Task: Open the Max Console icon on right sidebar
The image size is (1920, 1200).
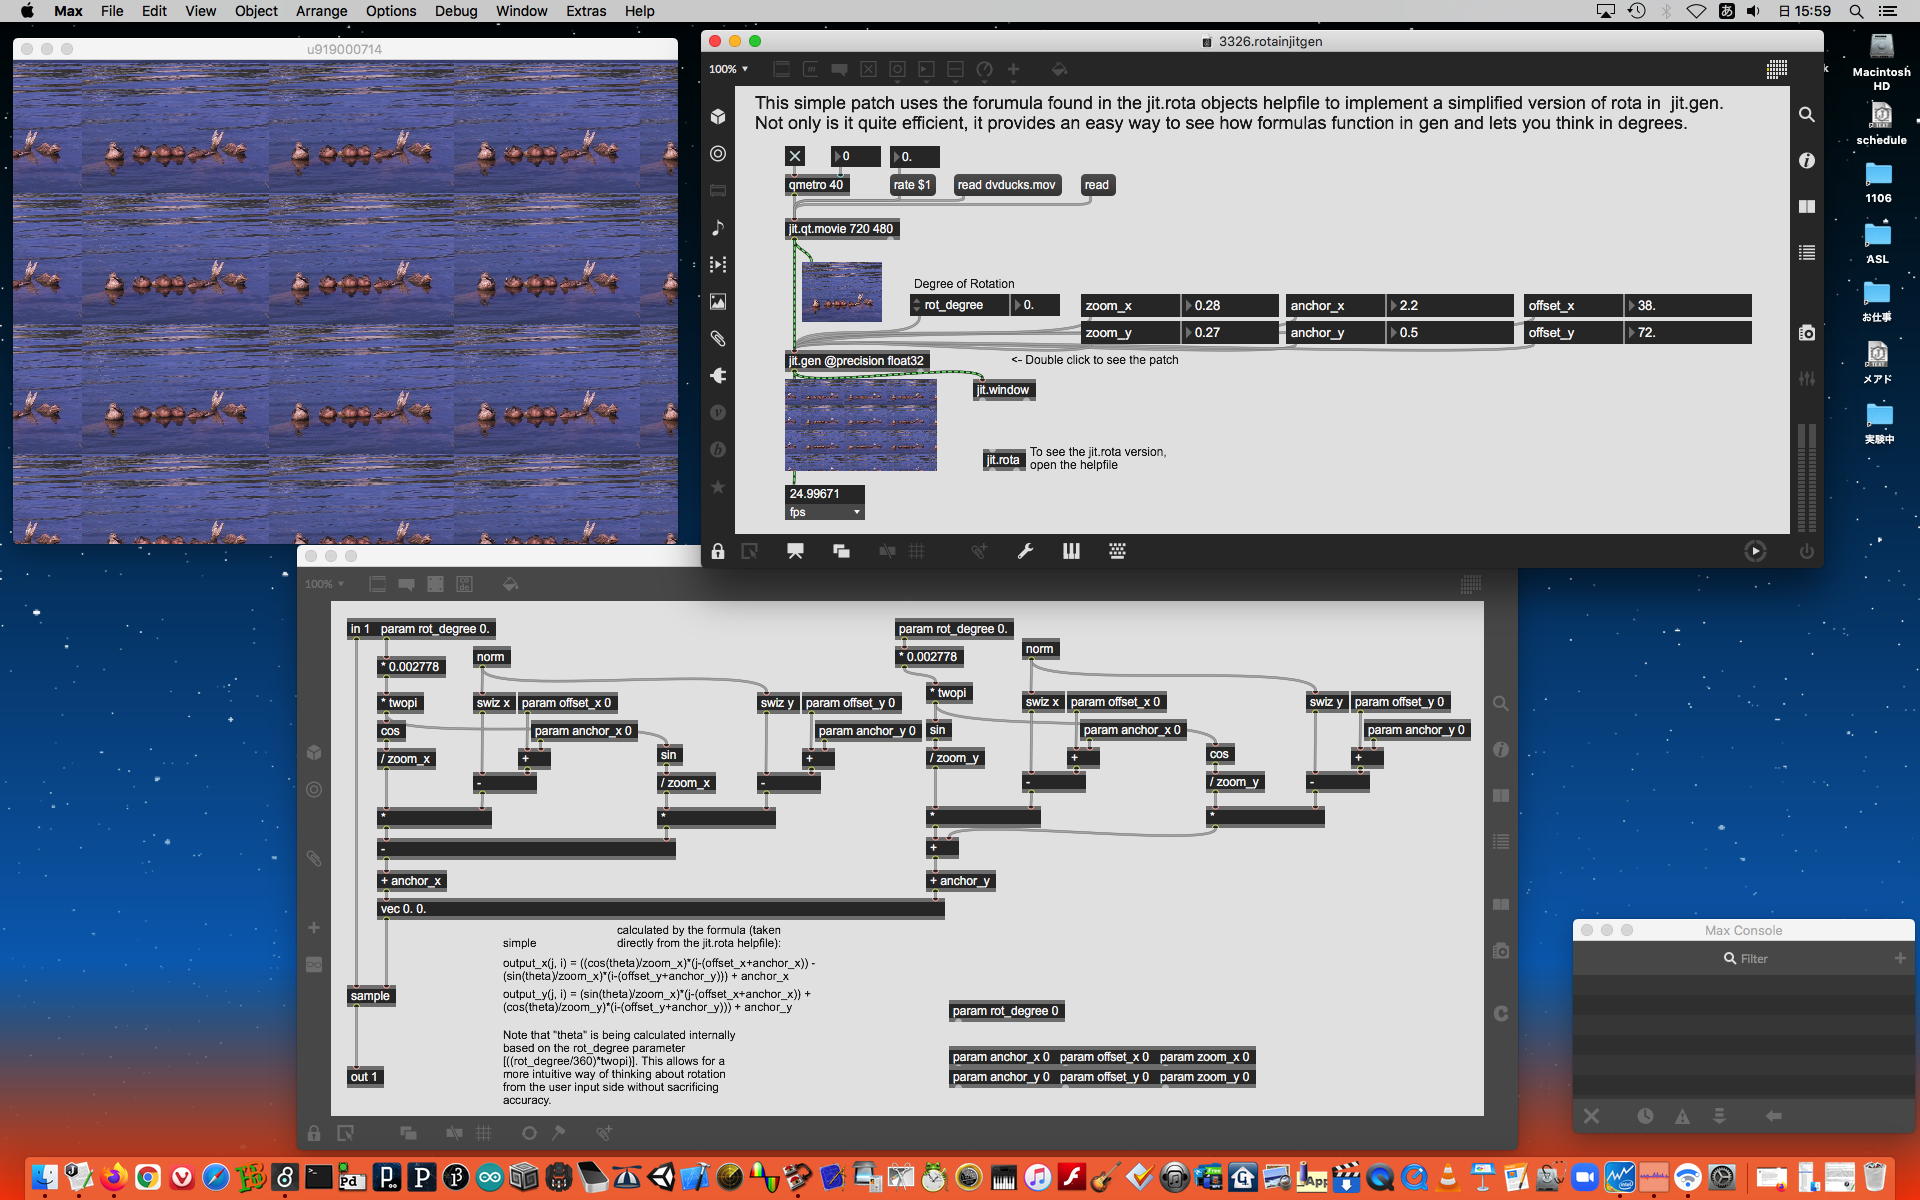Action: point(1806,253)
